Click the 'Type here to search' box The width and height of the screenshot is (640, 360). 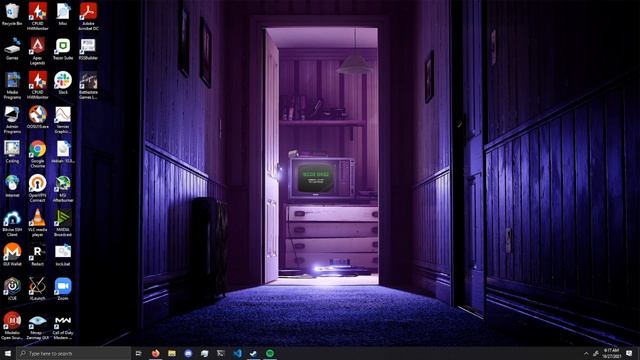pos(73,353)
